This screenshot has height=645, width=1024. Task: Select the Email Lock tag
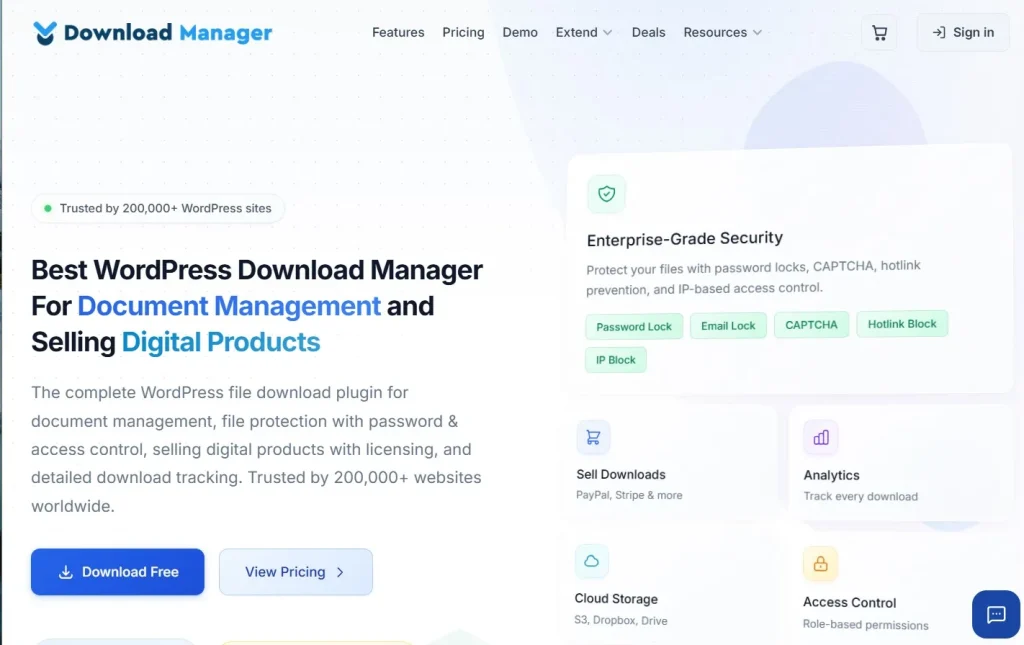[x=728, y=326]
